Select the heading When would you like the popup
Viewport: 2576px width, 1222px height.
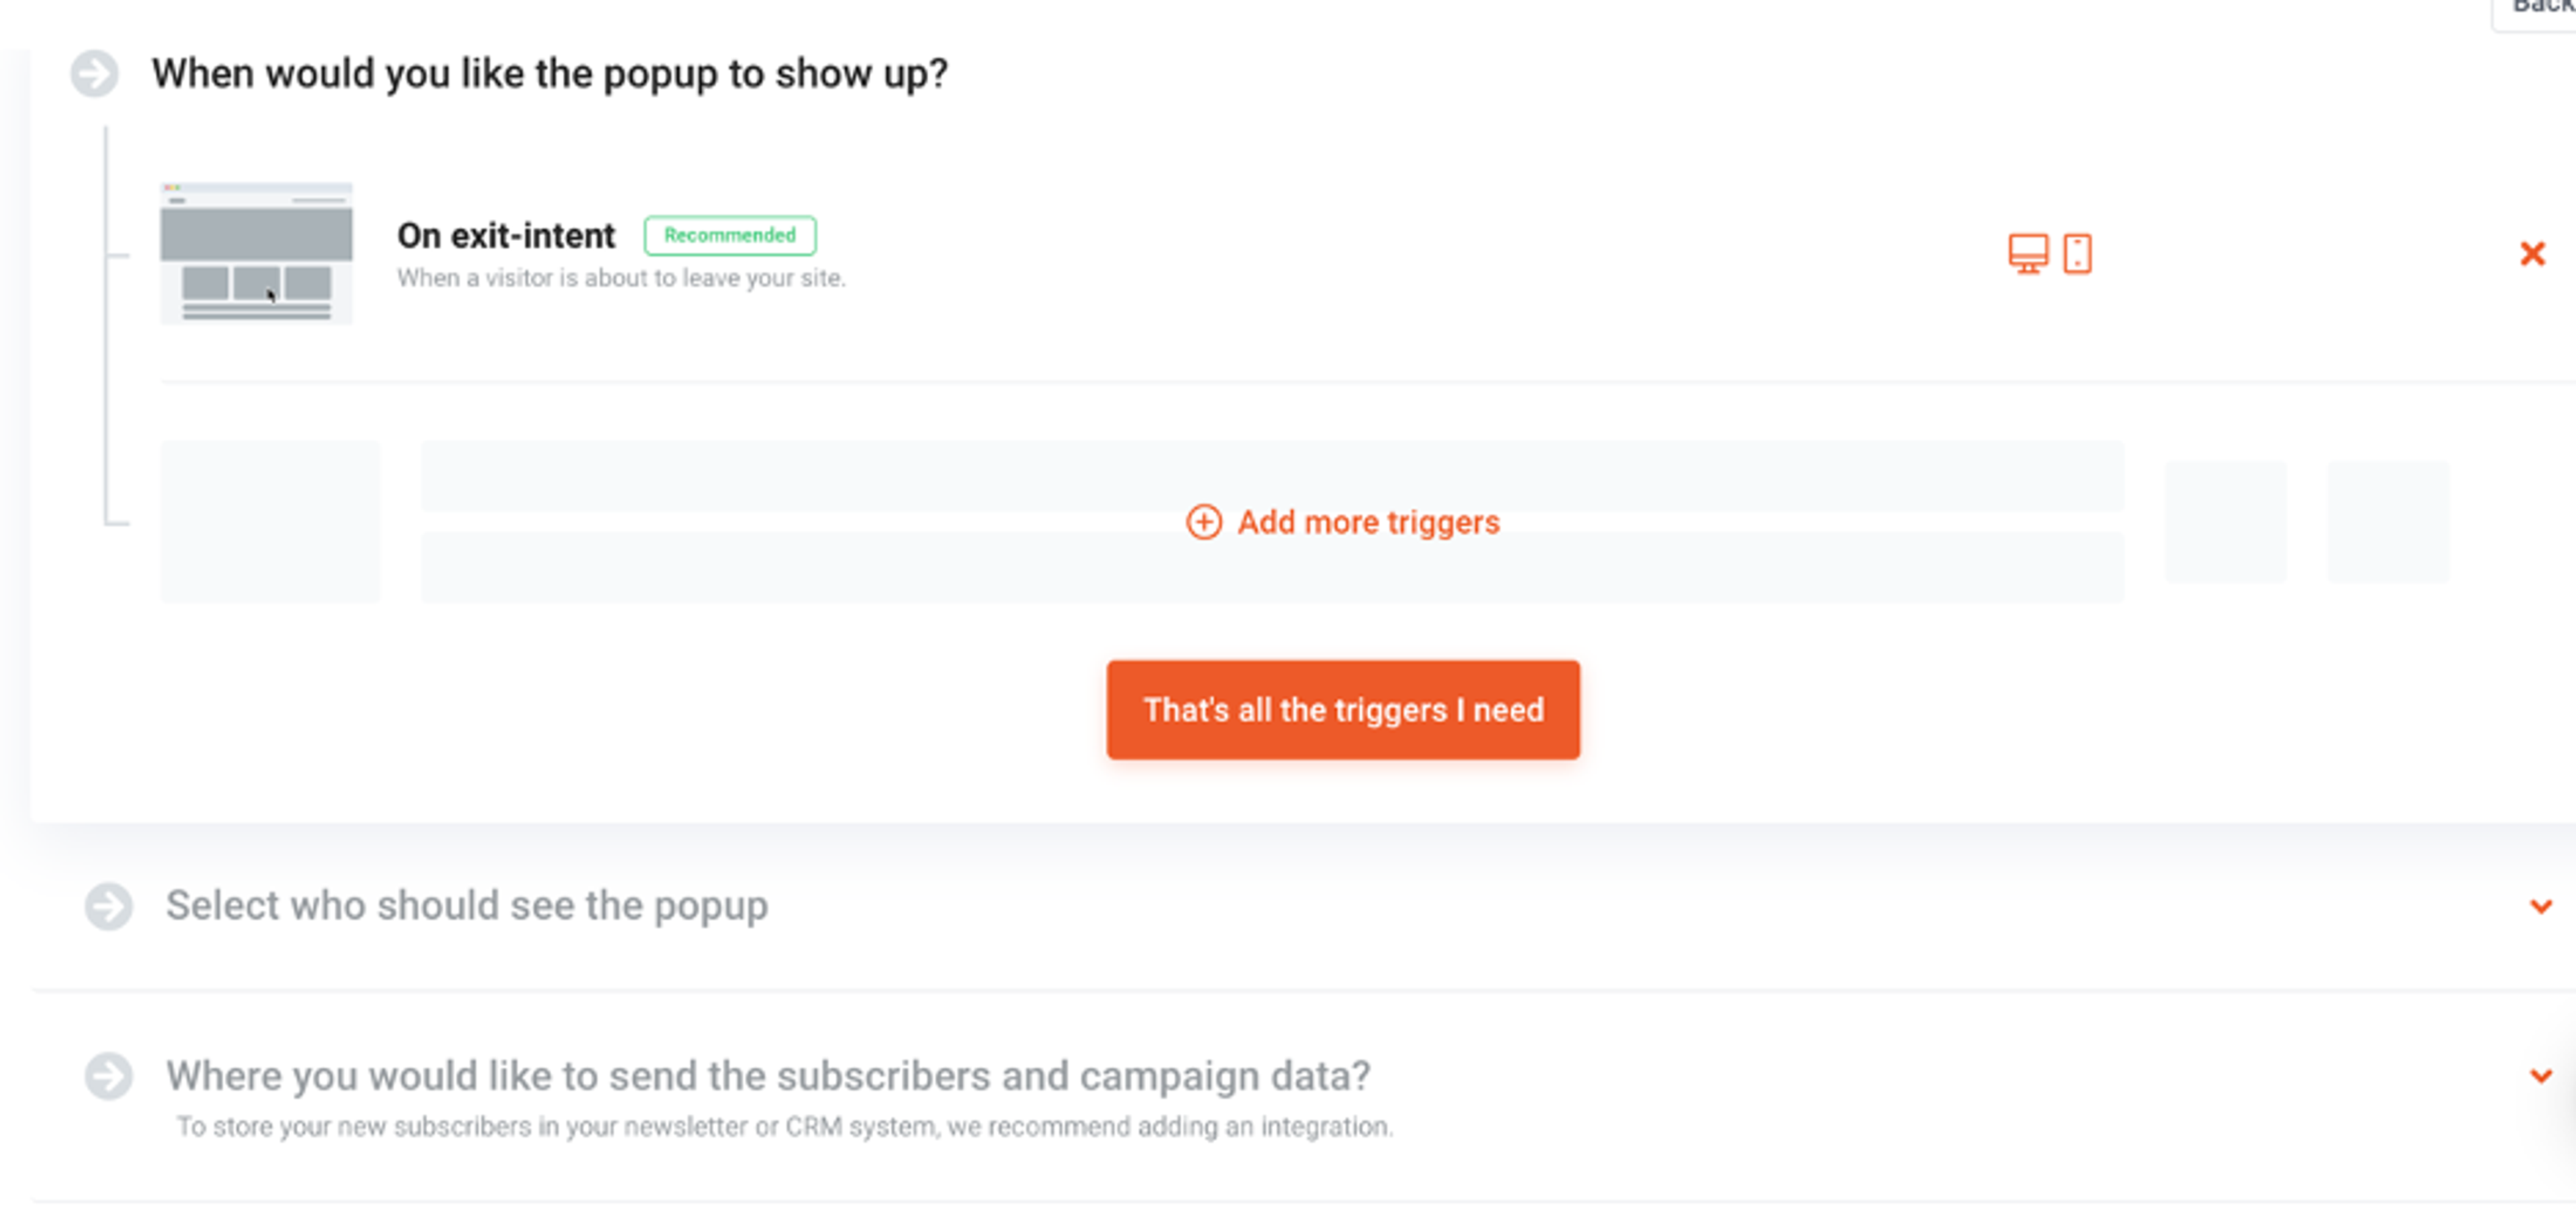pyautogui.click(x=549, y=72)
